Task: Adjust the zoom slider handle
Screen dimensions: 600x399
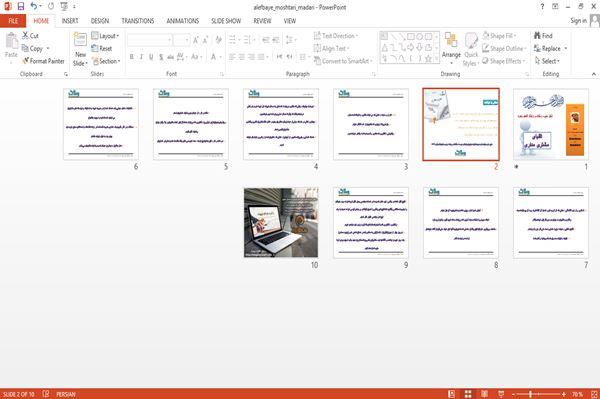Action: [530, 394]
